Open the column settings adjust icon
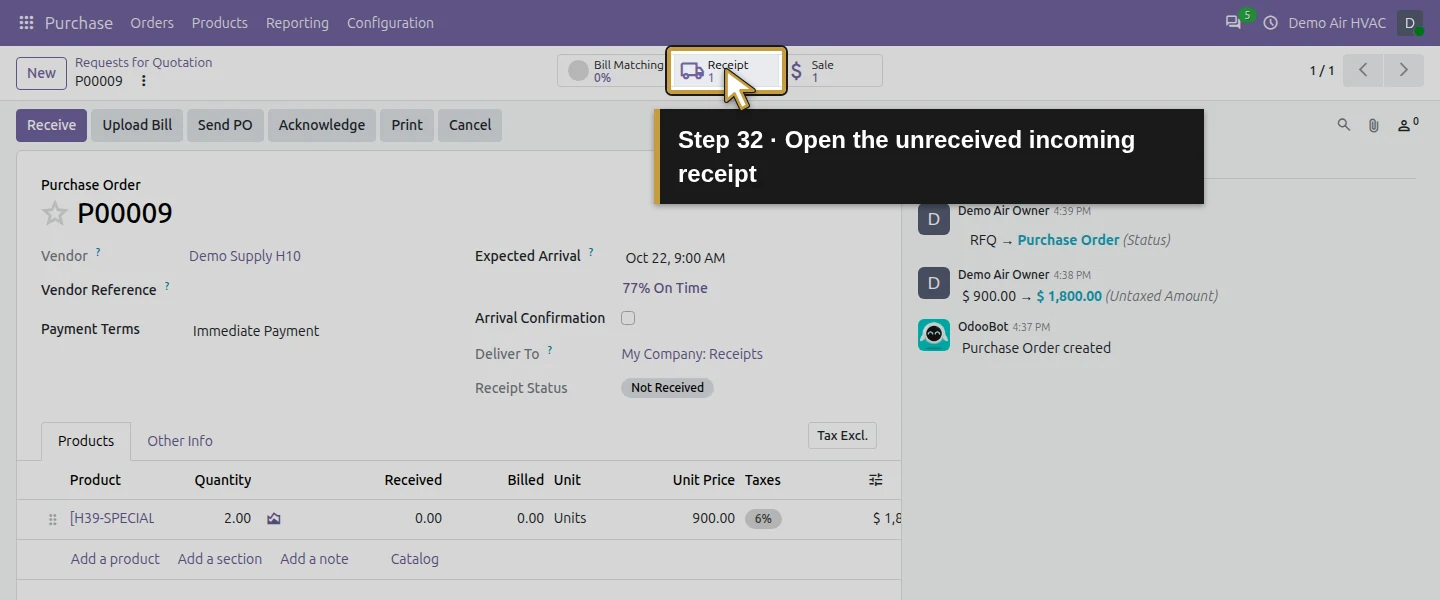This screenshot has width=1440, height=600. 876,480
